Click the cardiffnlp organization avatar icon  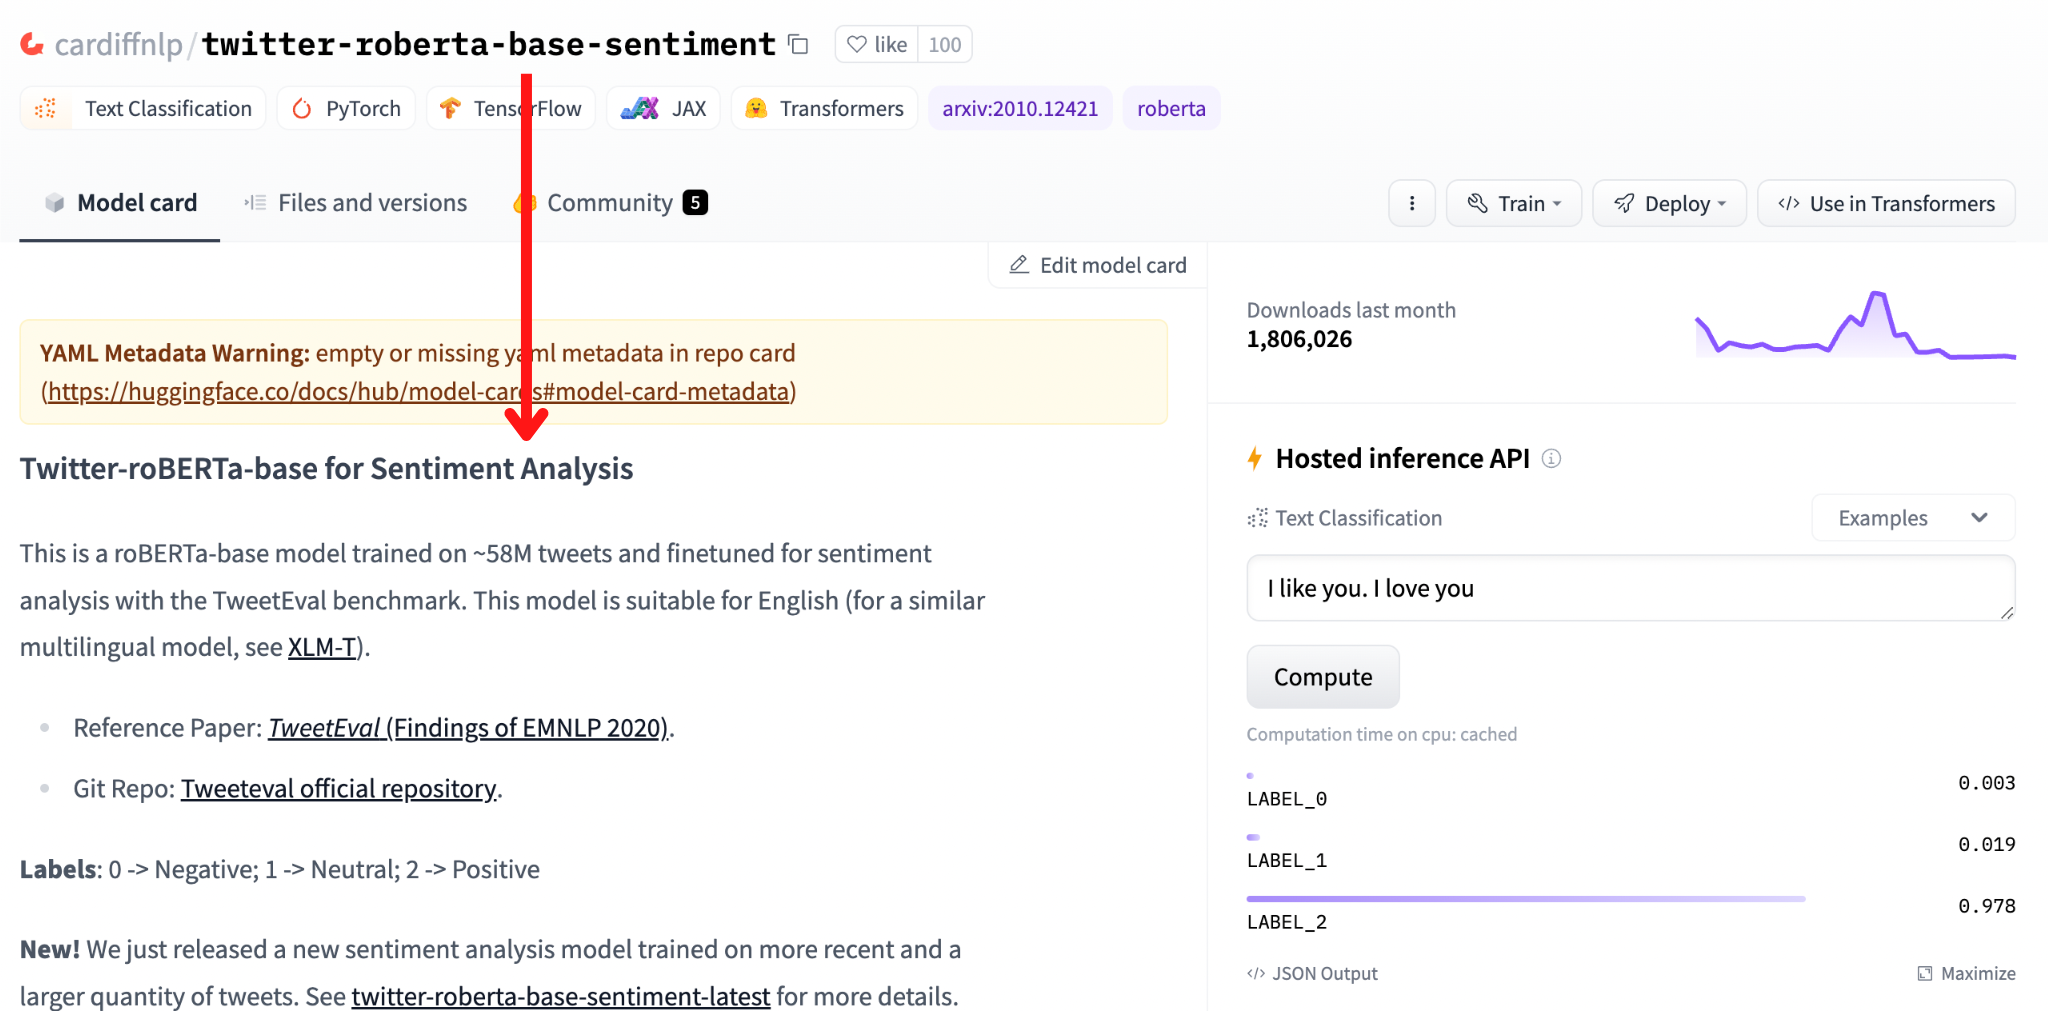[x=33, y=44]
